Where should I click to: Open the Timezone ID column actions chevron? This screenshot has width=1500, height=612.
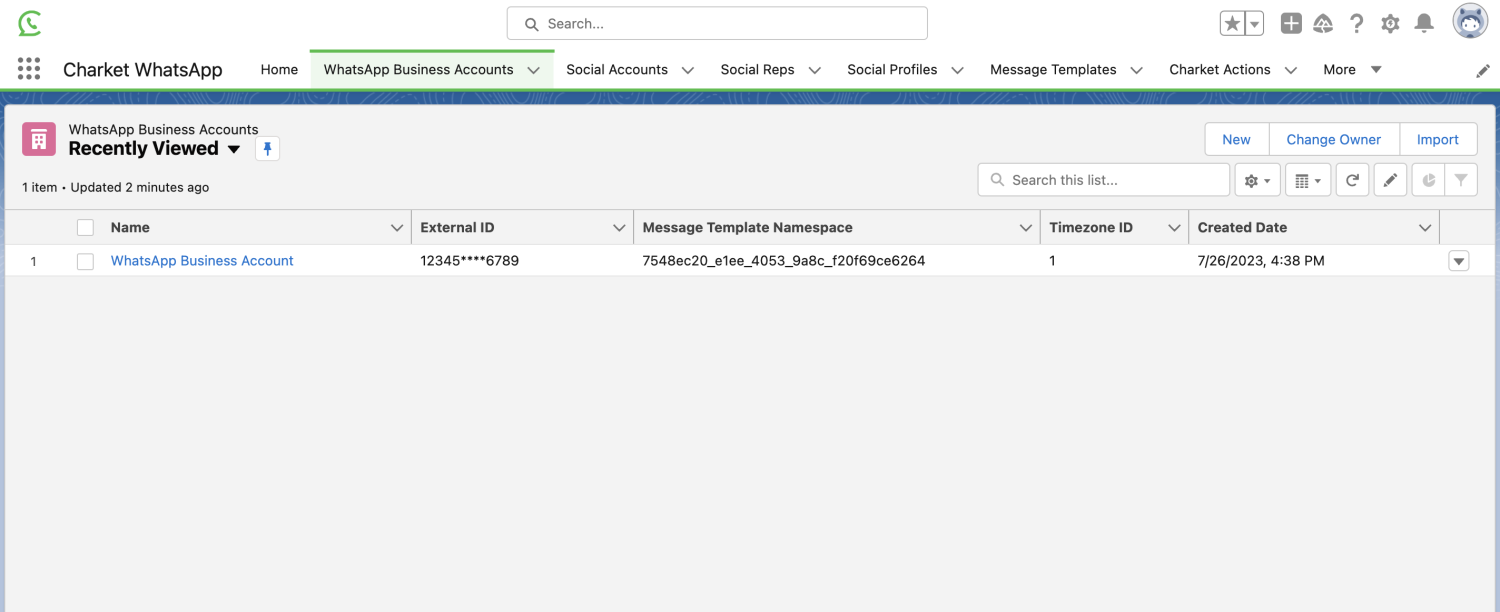tap(1174, 228)
